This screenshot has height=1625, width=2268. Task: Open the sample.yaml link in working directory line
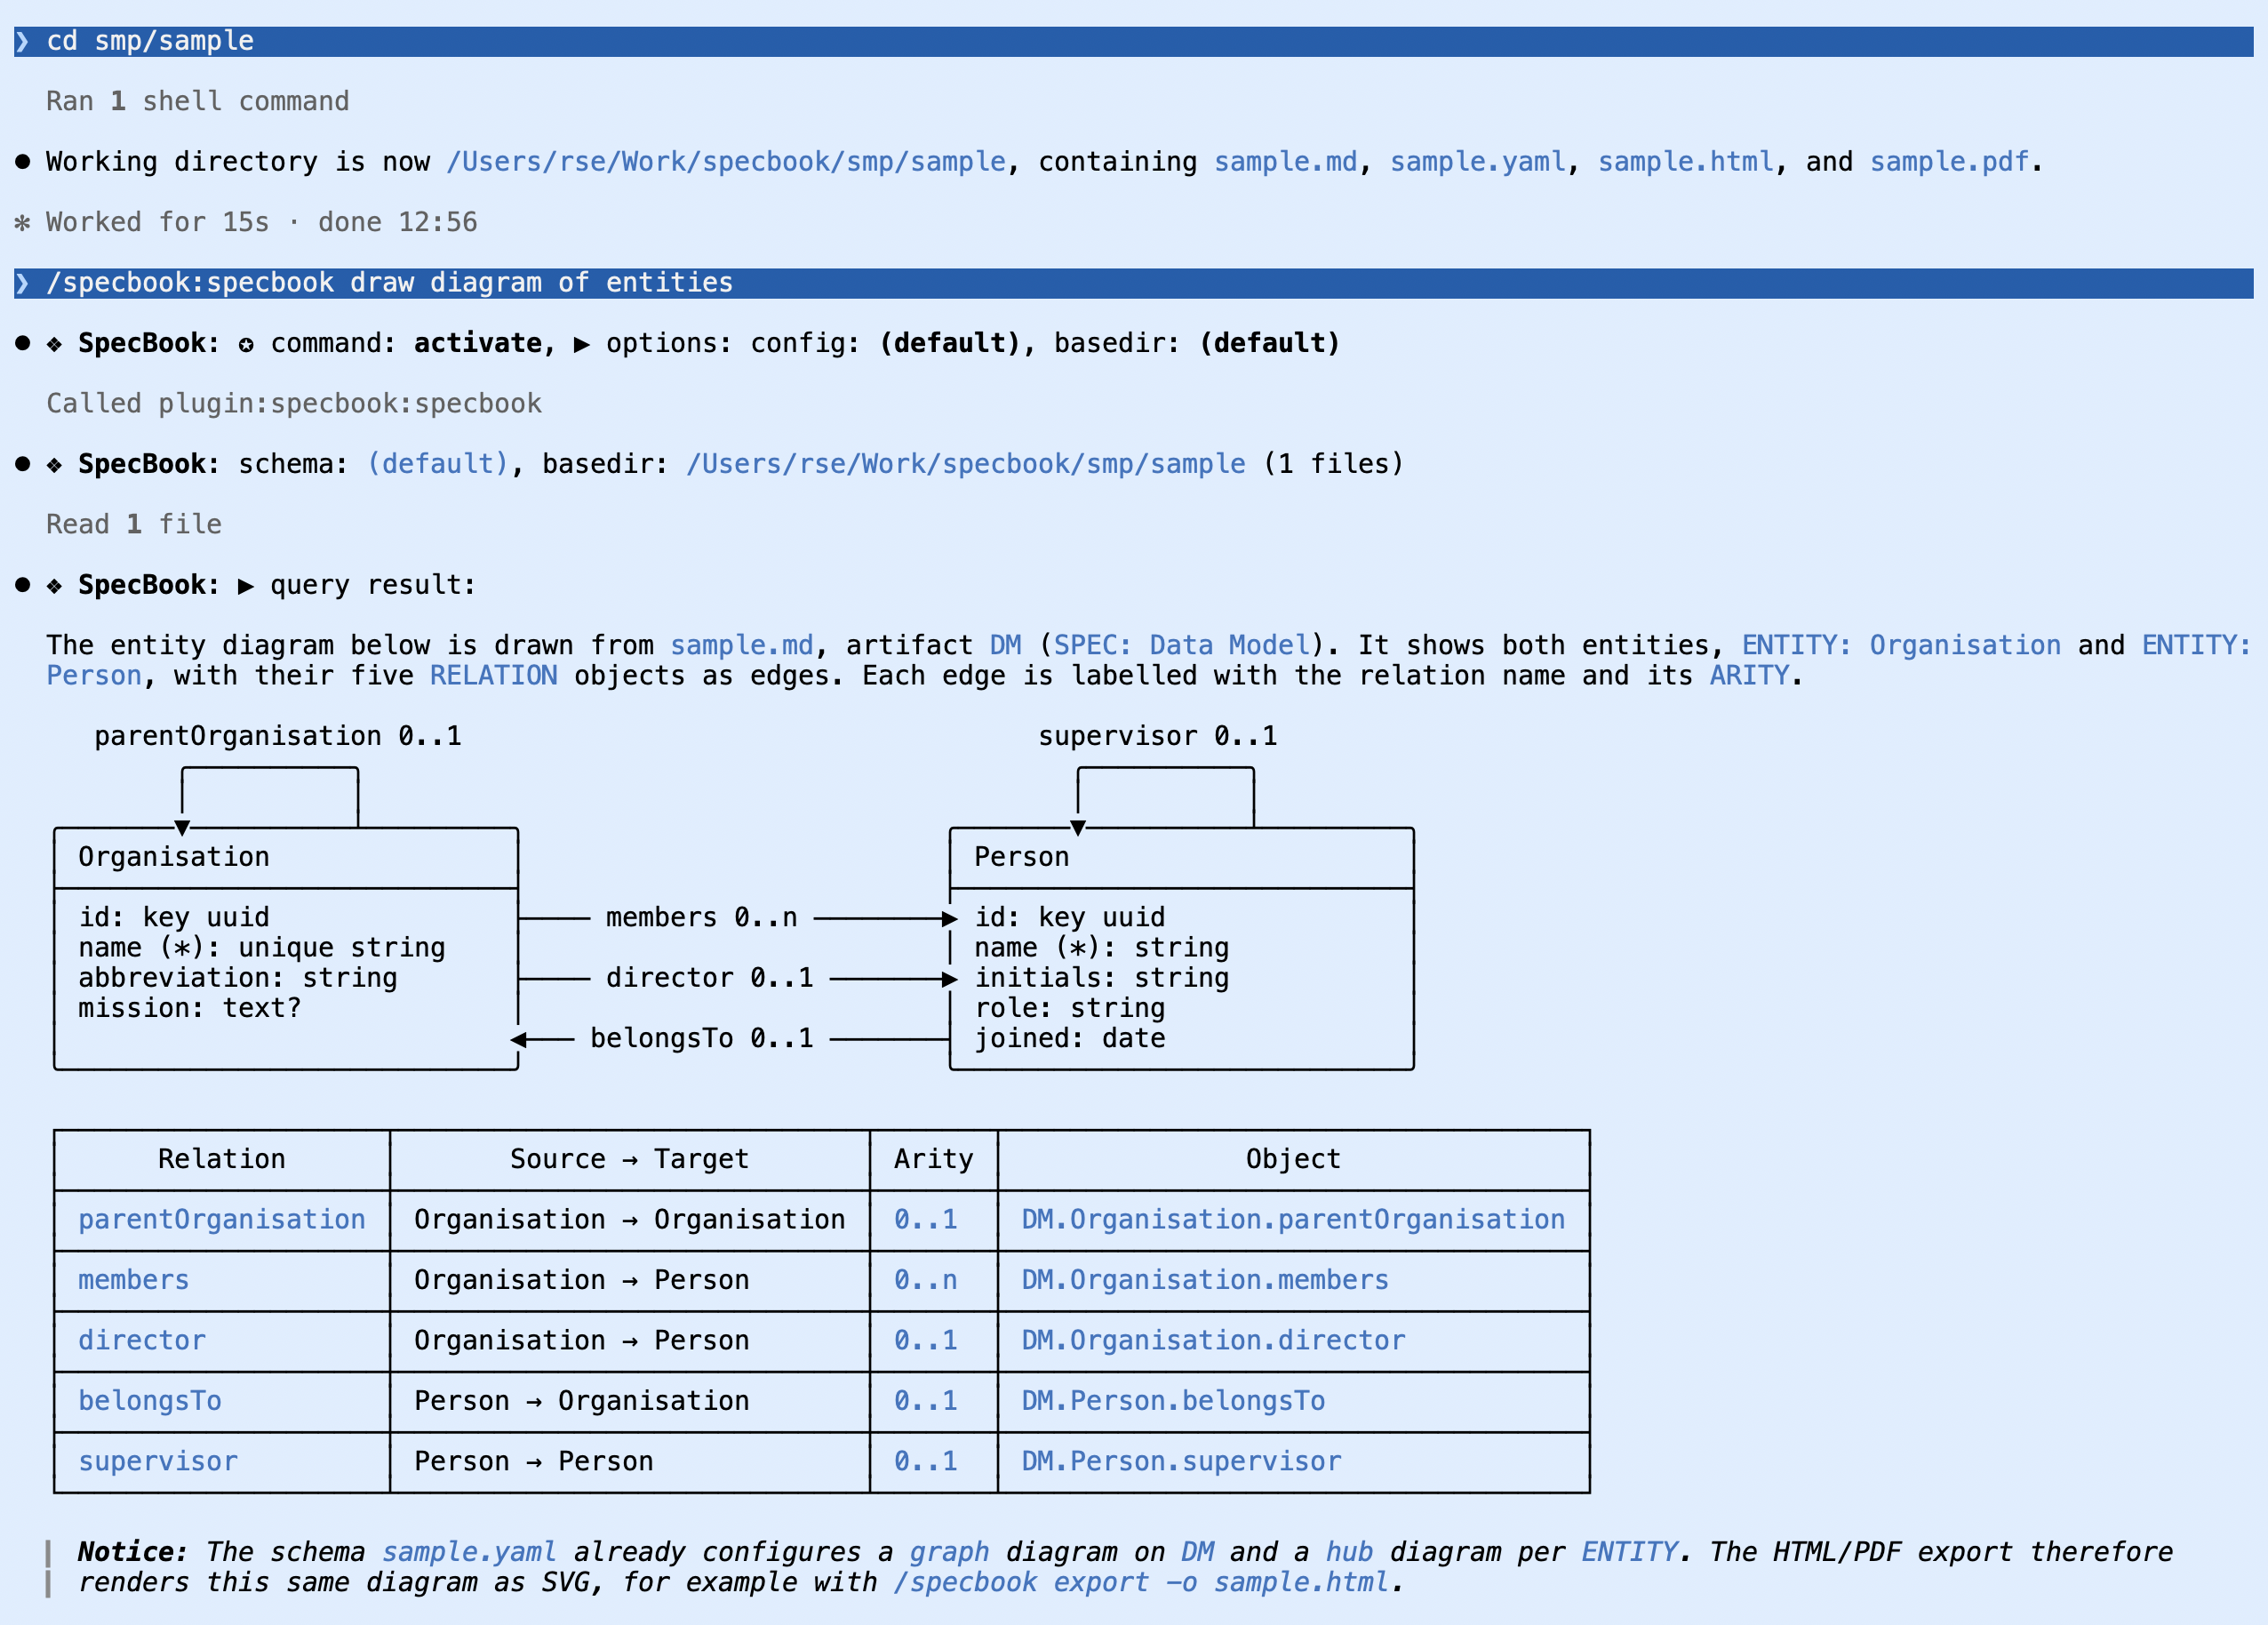click(x=1477, y=162)
